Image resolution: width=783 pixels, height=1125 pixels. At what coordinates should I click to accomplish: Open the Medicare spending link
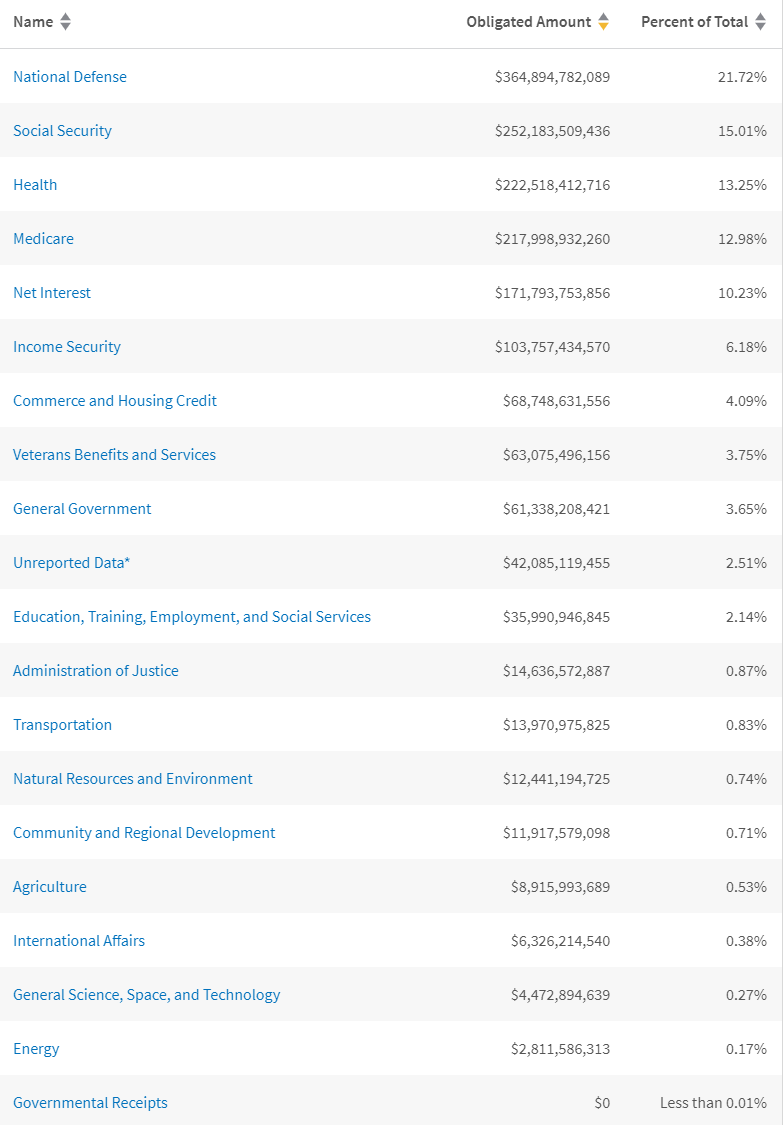(x=43, y=239)
